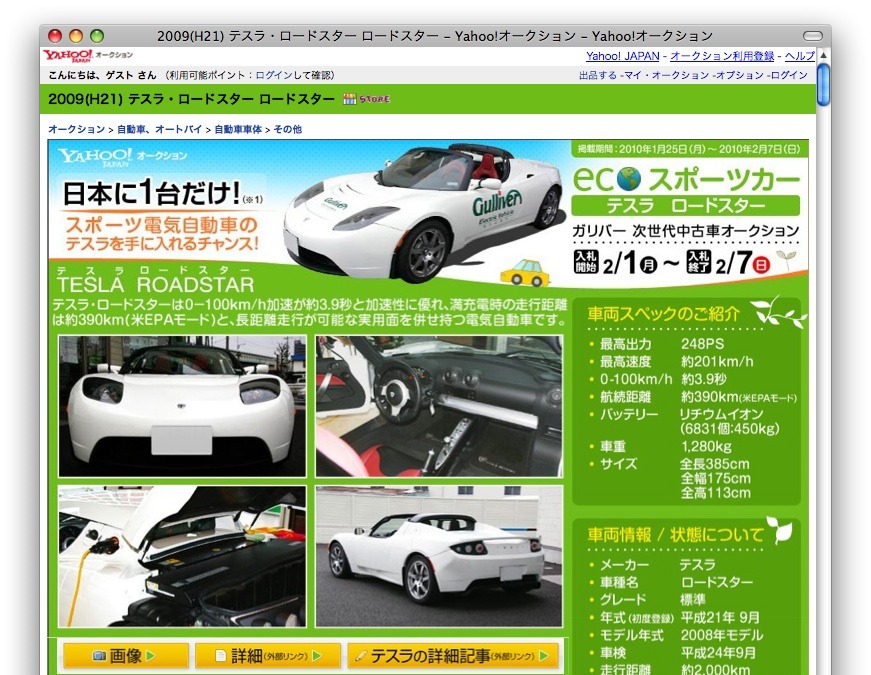Go to その他 breadcrumb

coord(288,129)
